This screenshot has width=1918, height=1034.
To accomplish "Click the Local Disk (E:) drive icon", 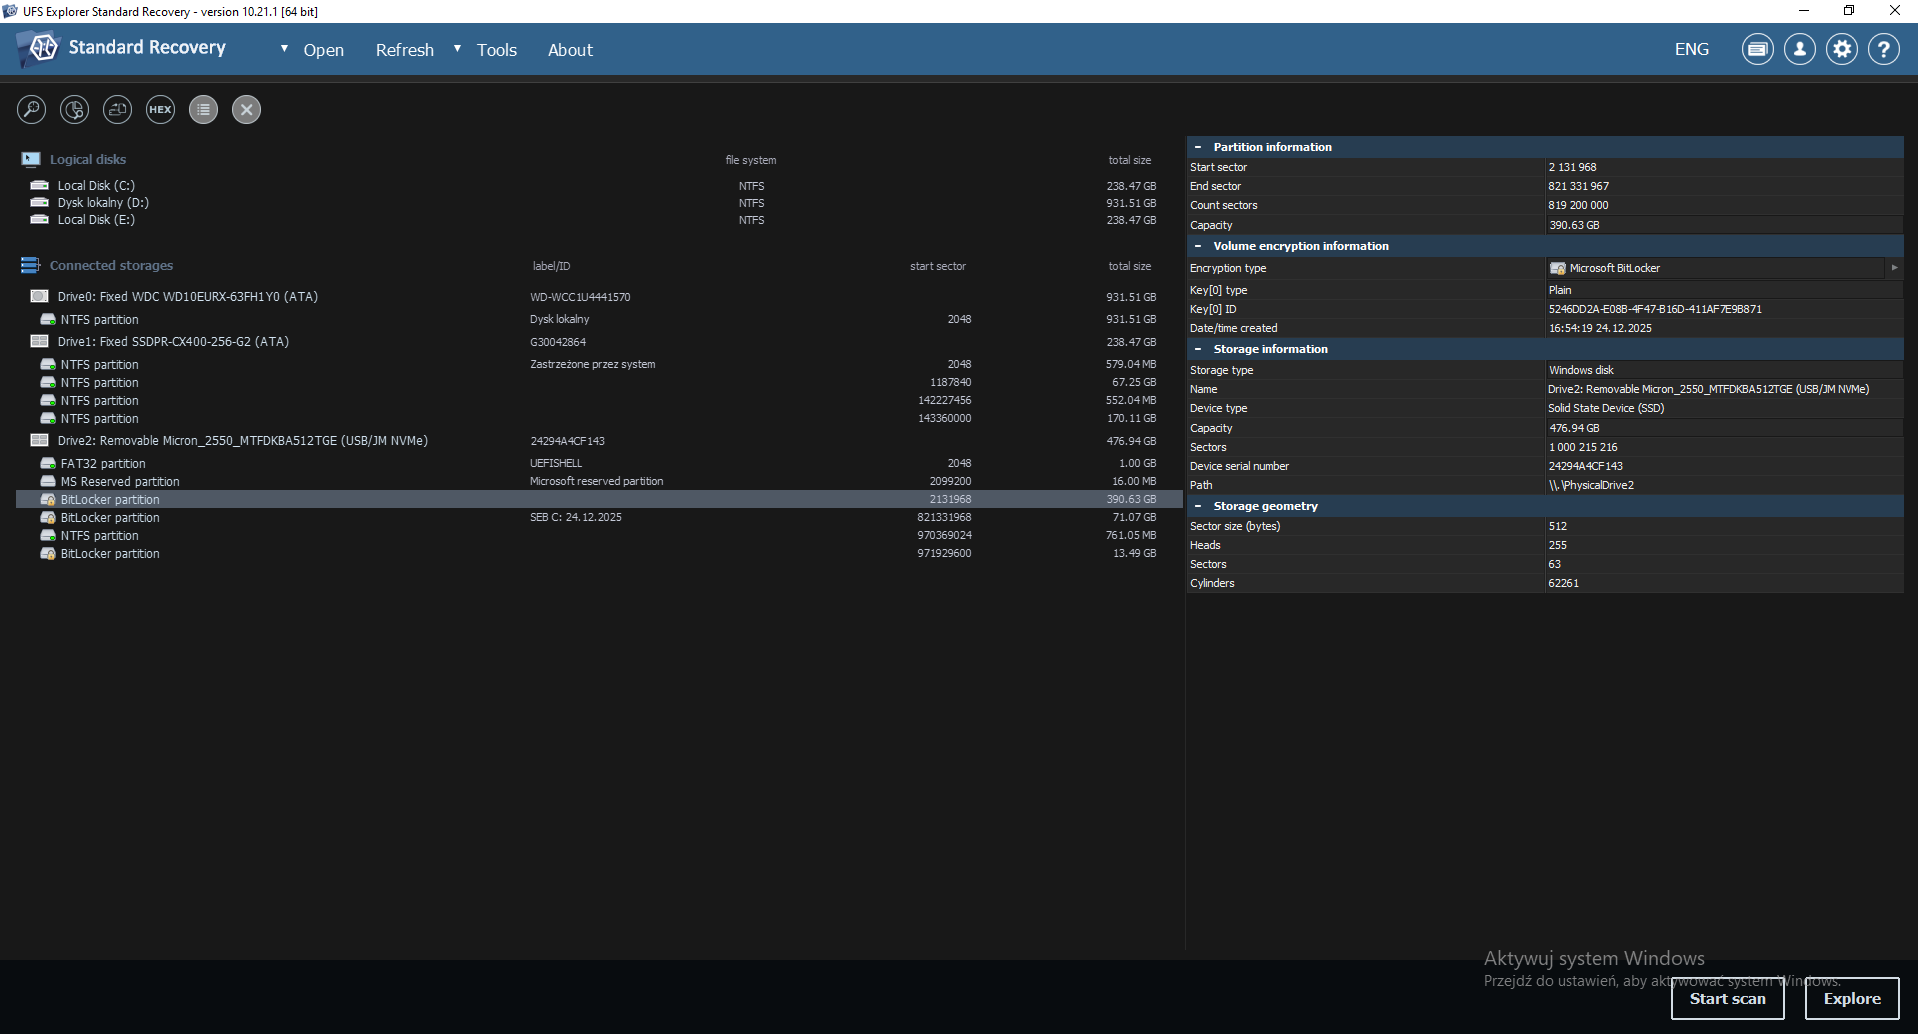I will (x=40, y=220).
